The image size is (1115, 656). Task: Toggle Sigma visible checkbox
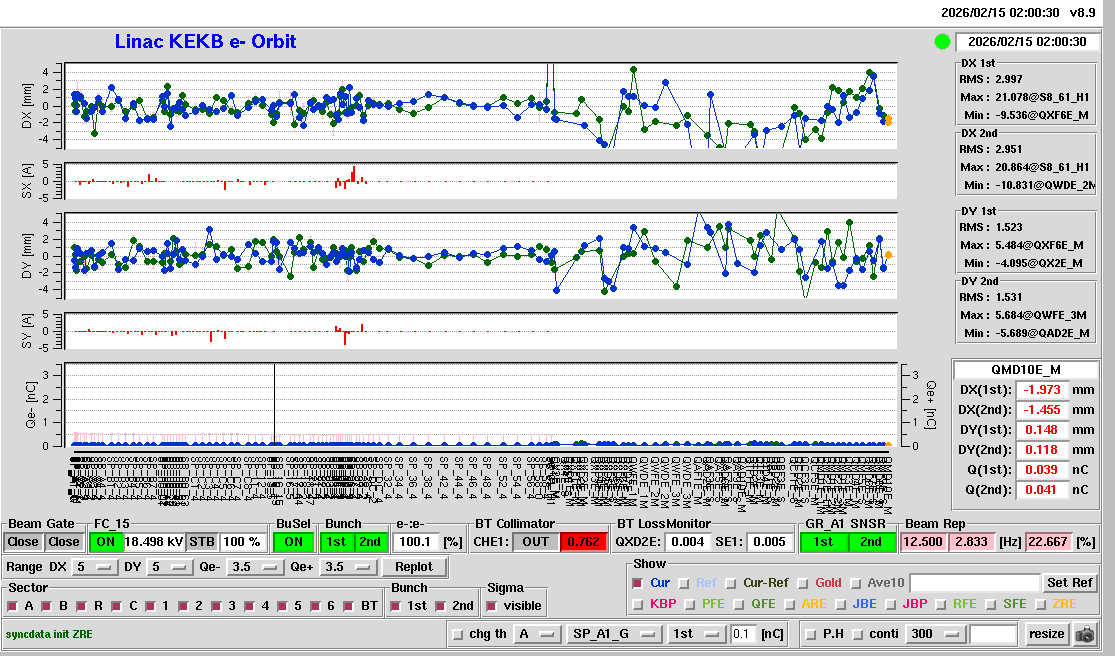(491, 606)
